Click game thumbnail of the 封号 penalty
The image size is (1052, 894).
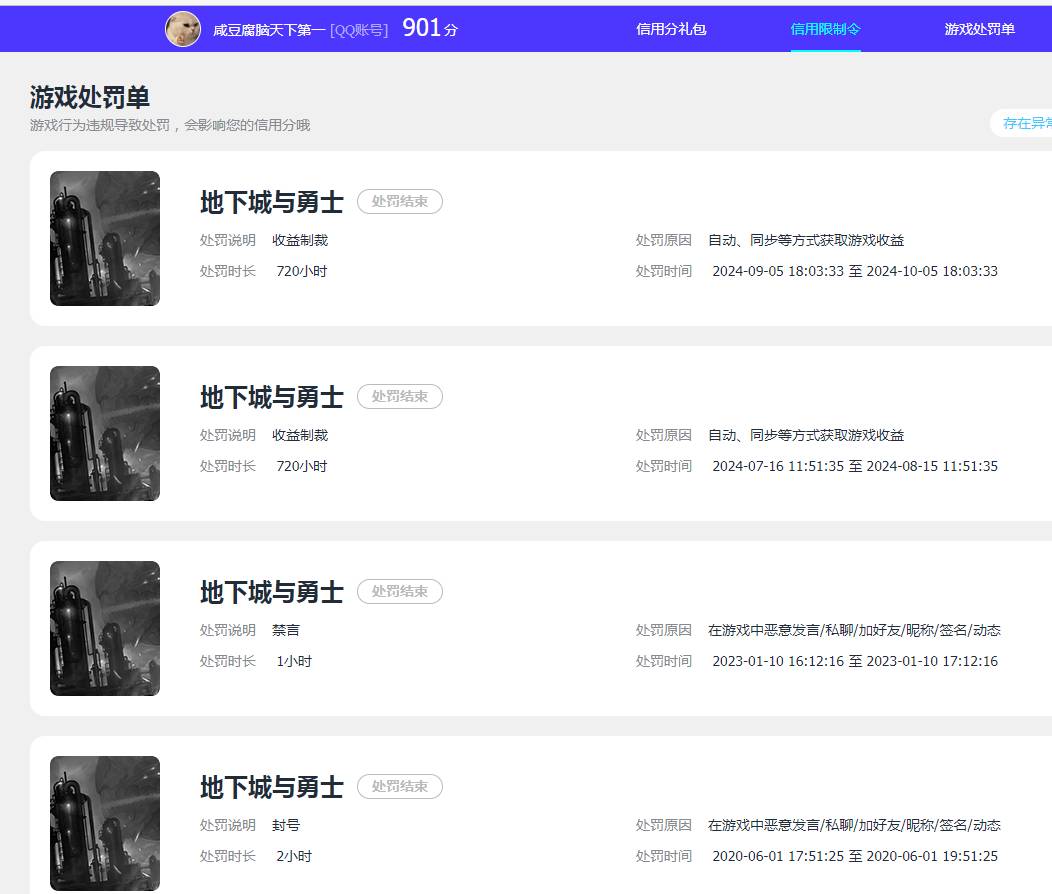(x=105, y=823)
